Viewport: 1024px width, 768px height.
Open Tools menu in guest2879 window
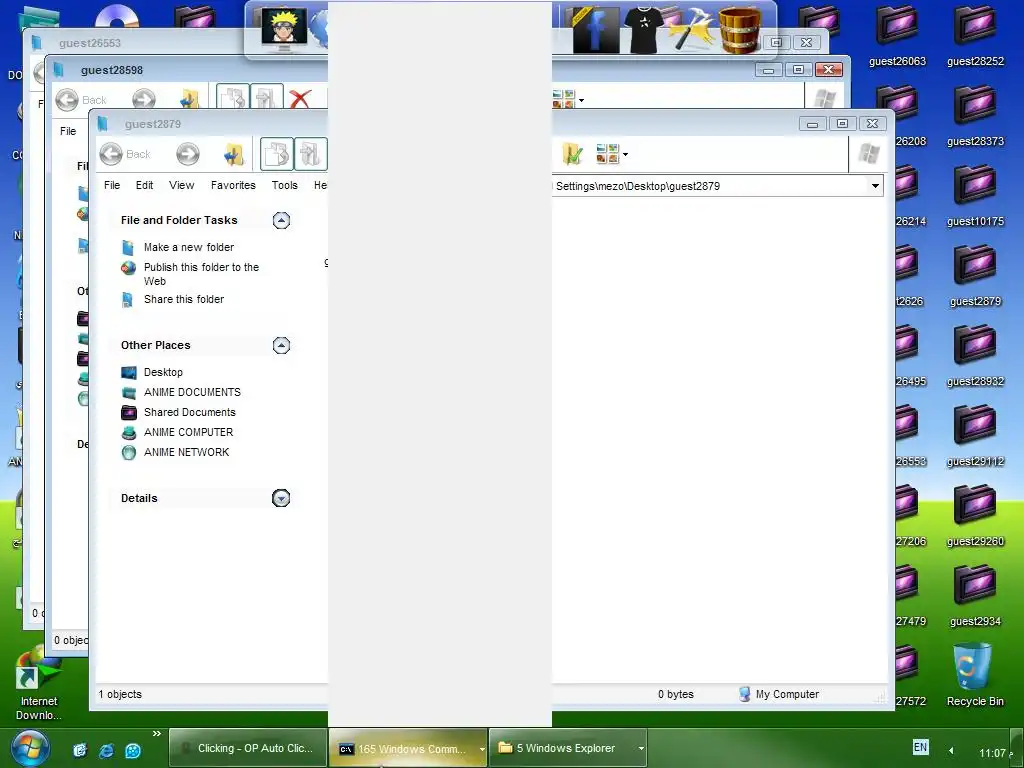[x=285, y=185]
